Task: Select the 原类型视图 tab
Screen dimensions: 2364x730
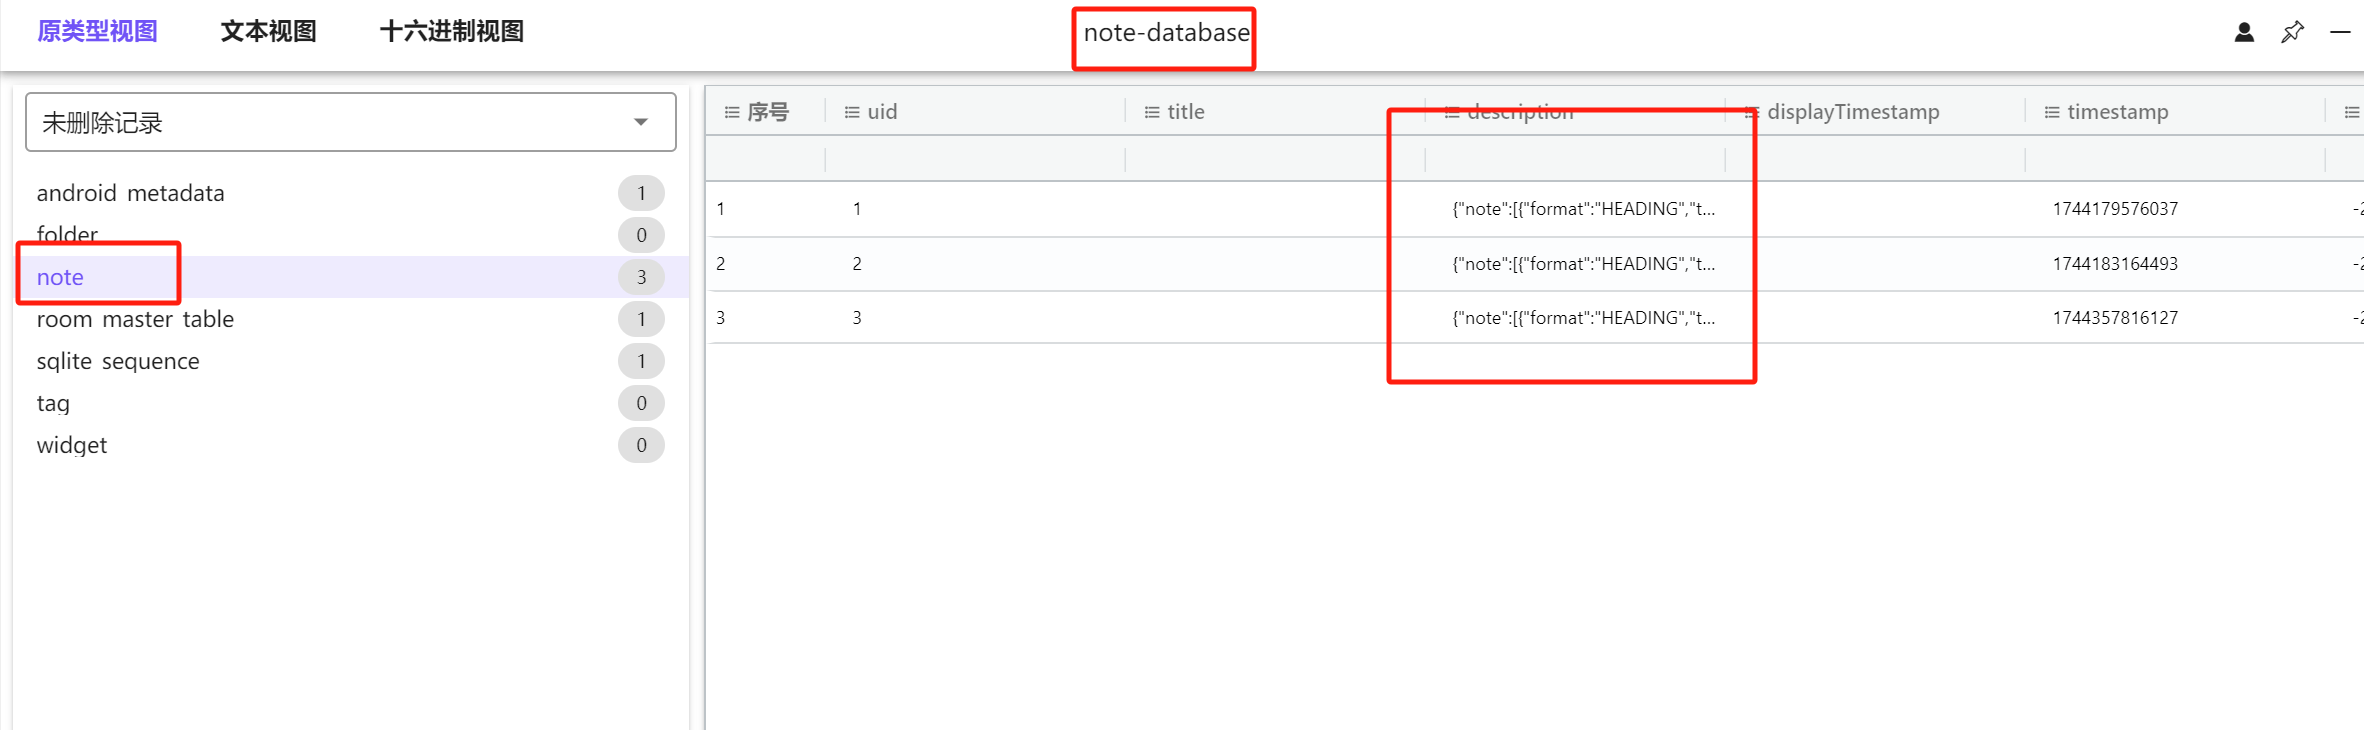Action: tap(97, 32)
